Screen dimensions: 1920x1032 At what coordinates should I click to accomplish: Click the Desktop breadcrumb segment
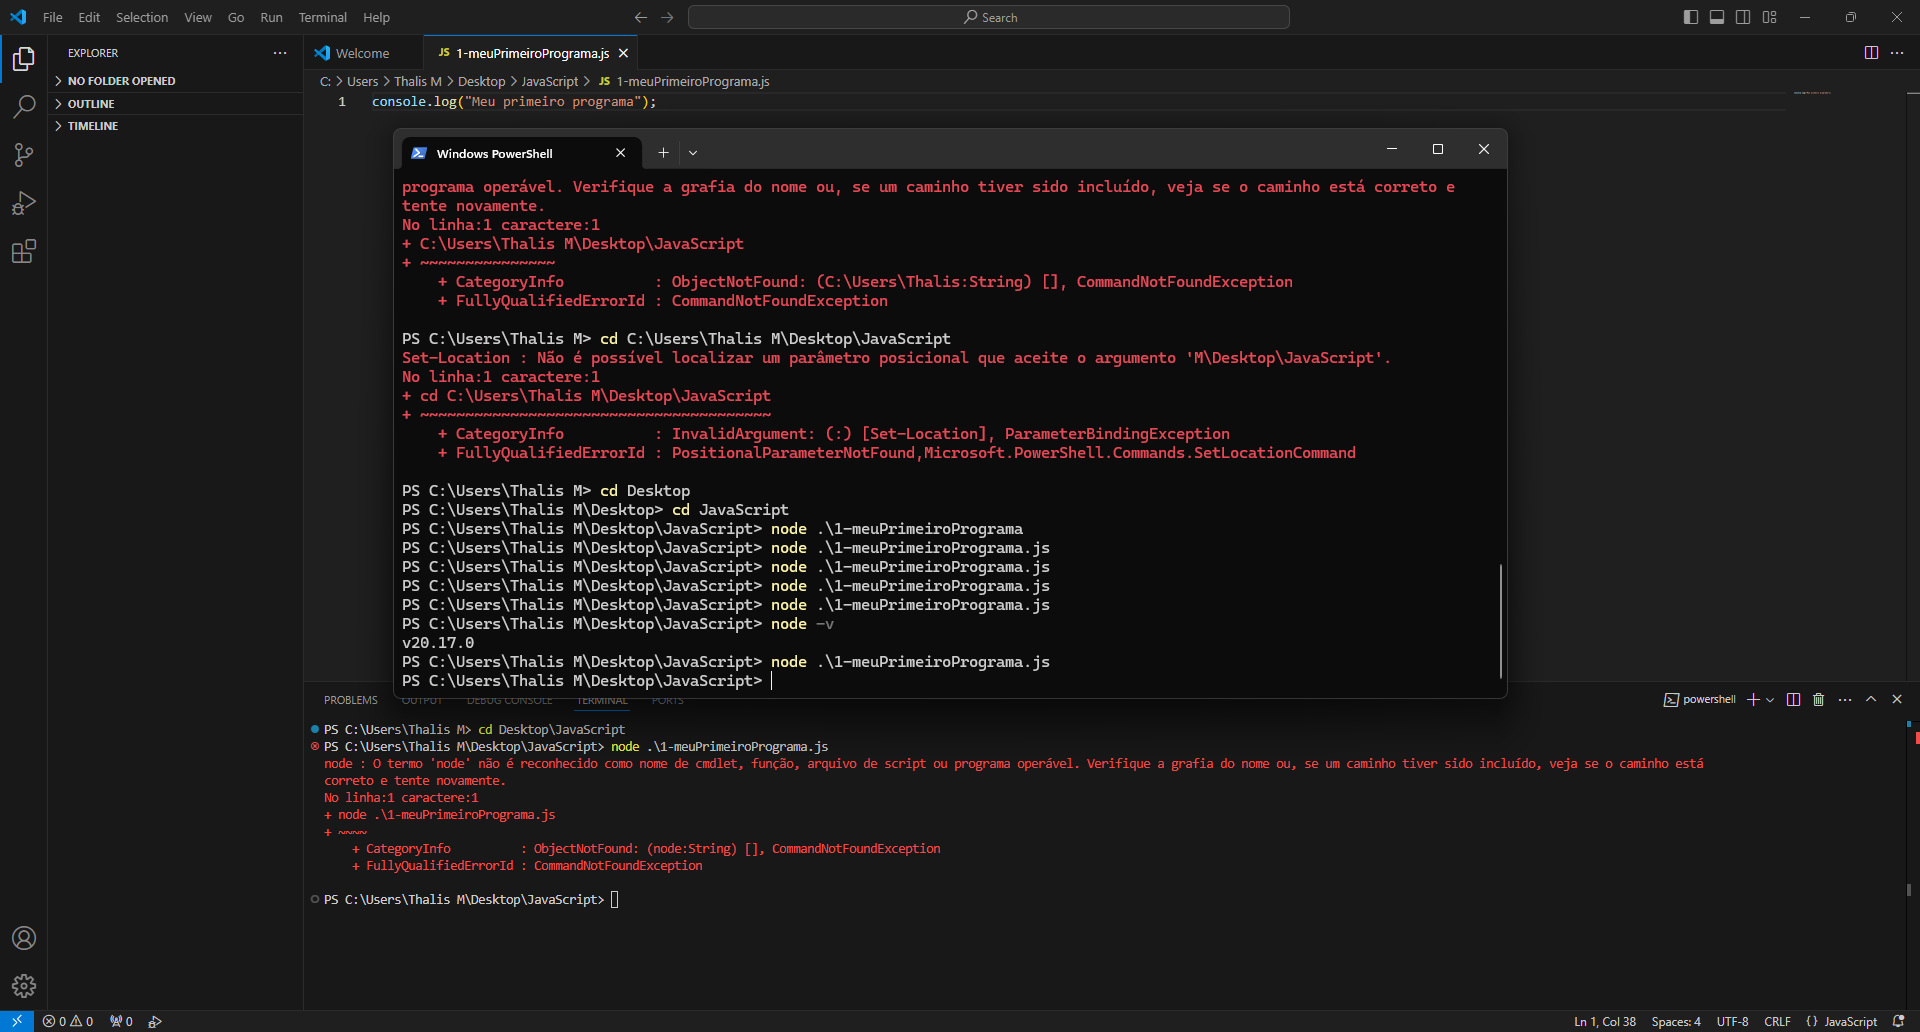481,82
